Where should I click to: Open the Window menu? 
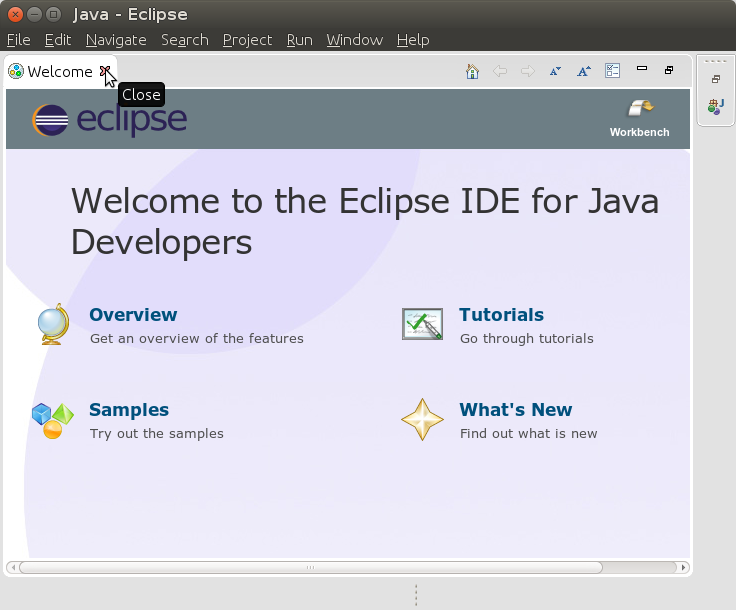354,40
